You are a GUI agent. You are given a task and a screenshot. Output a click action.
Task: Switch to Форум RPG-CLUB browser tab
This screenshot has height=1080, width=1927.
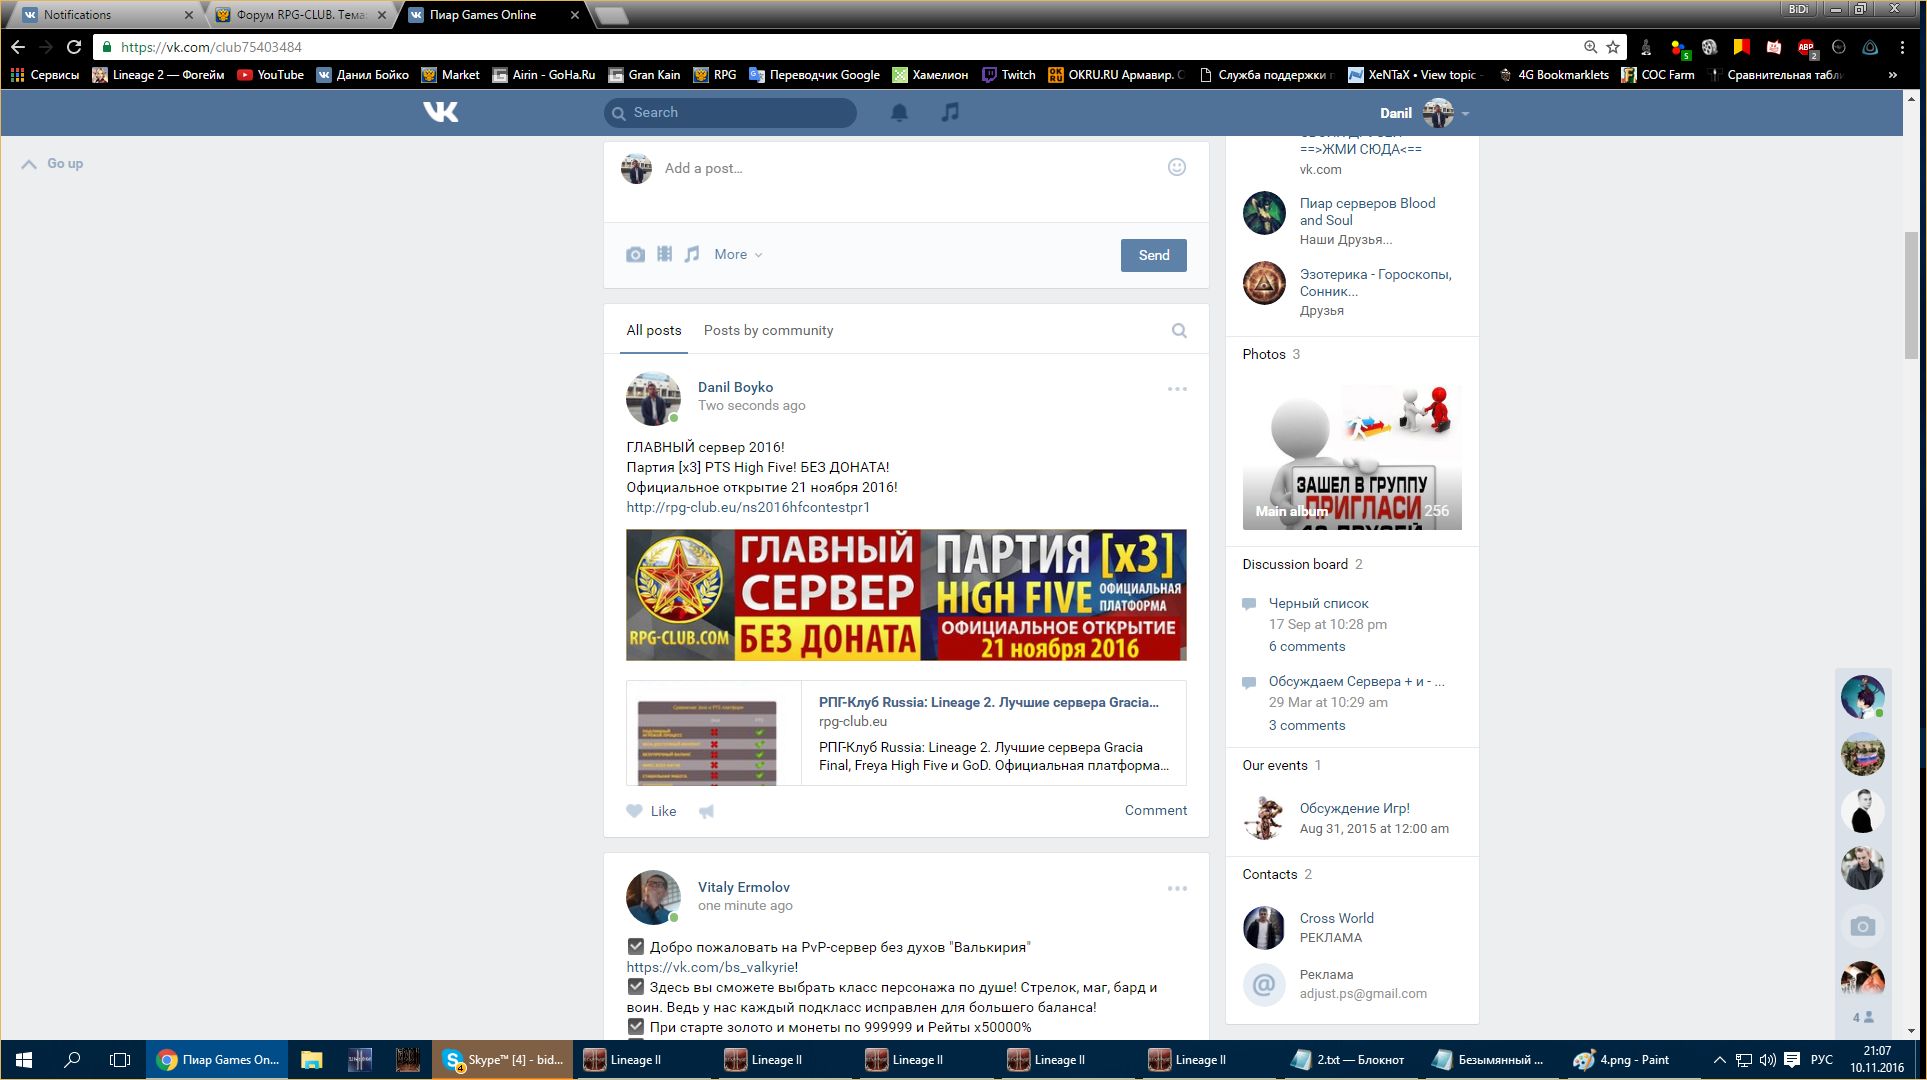click(300, 14)
